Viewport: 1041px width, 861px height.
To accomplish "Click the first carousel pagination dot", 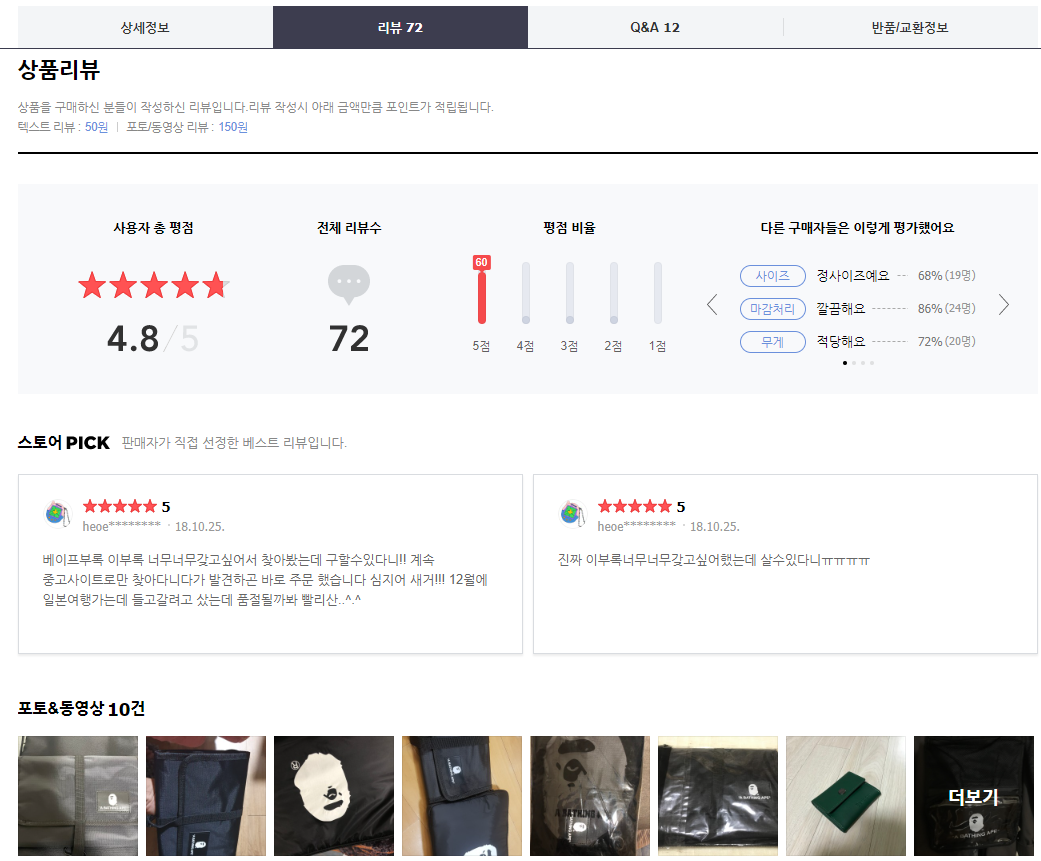I will tap(845, 363).
